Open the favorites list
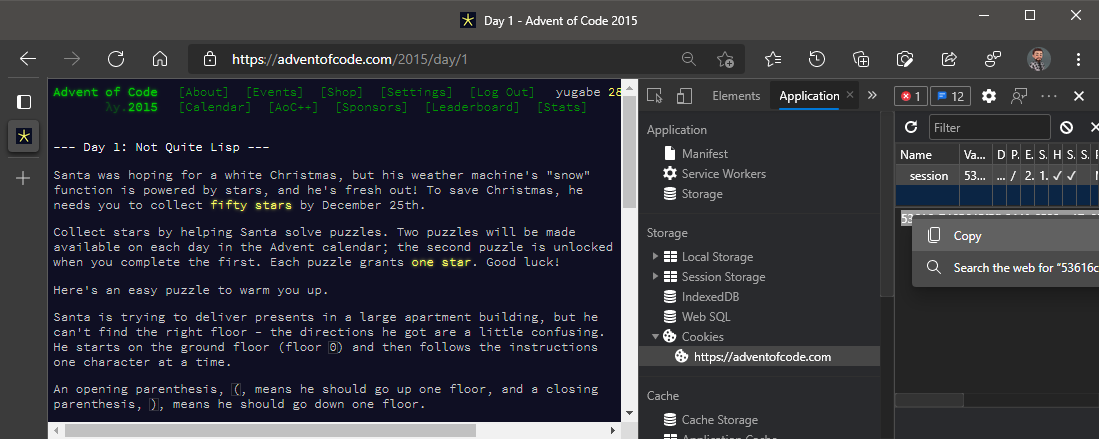The image size is (1099, 439). tap(773, 59)
